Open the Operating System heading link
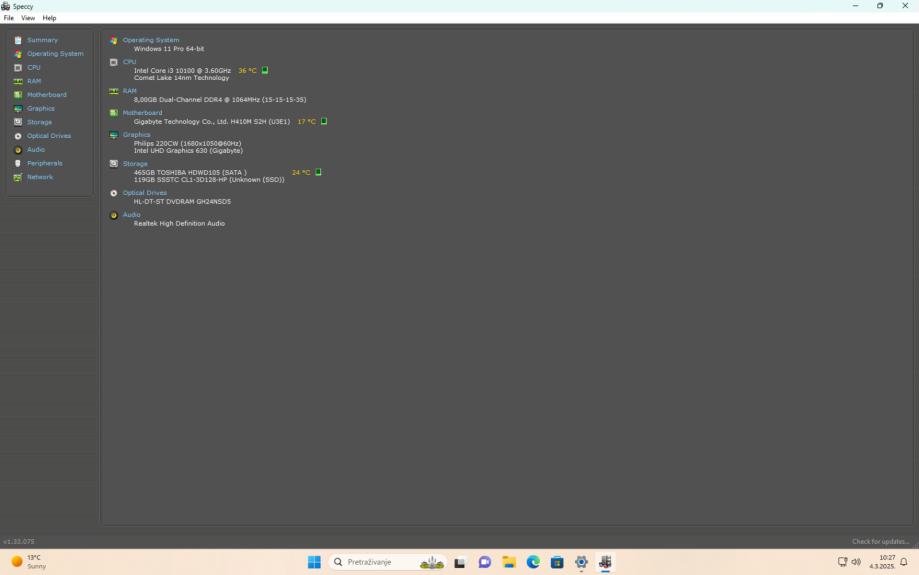Viewport: 919px width, 575px height. point(151,40)
